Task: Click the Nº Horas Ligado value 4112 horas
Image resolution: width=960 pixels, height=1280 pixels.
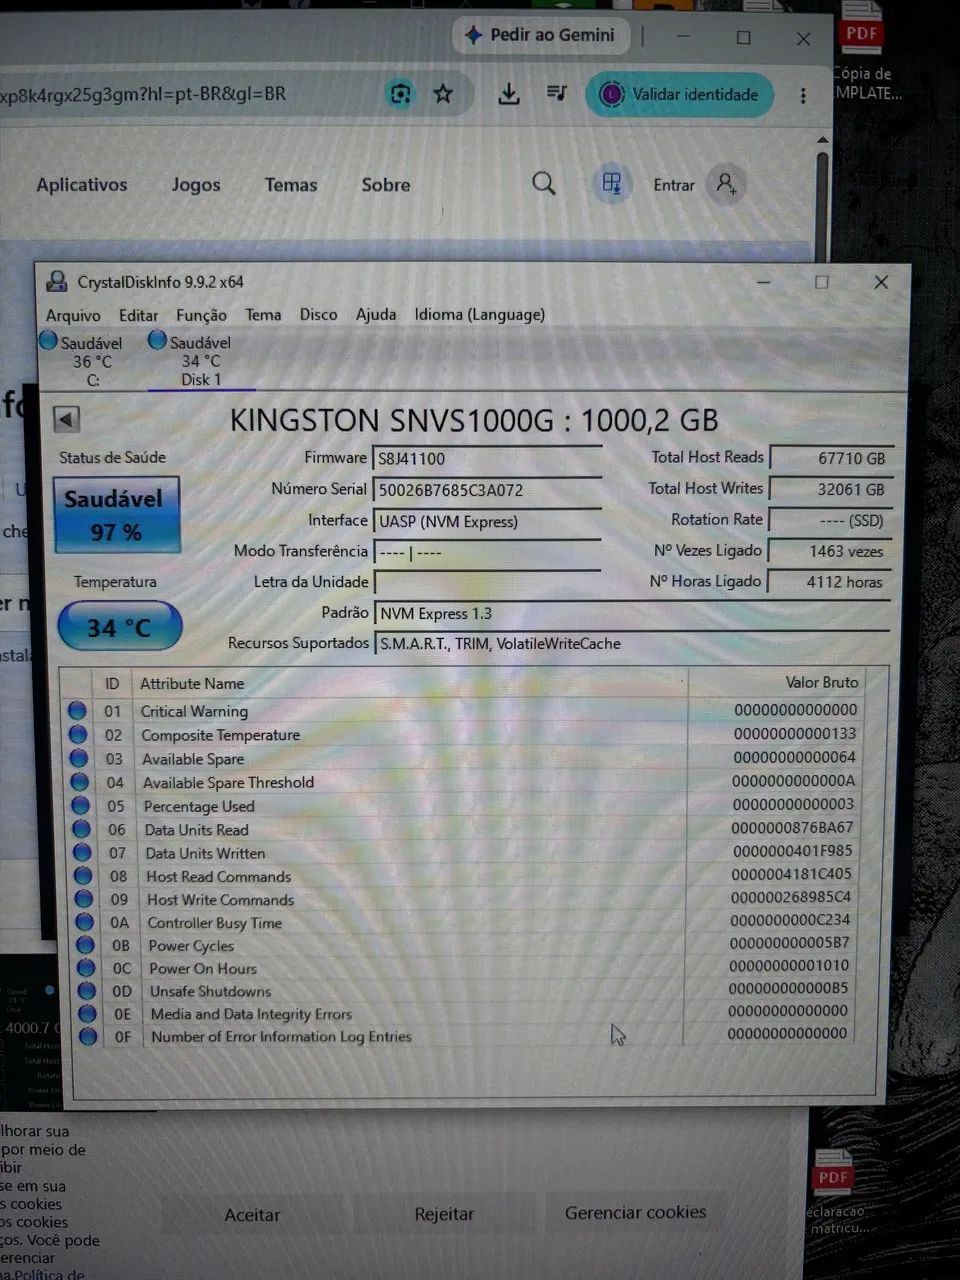Action: [x=830, y=581]
